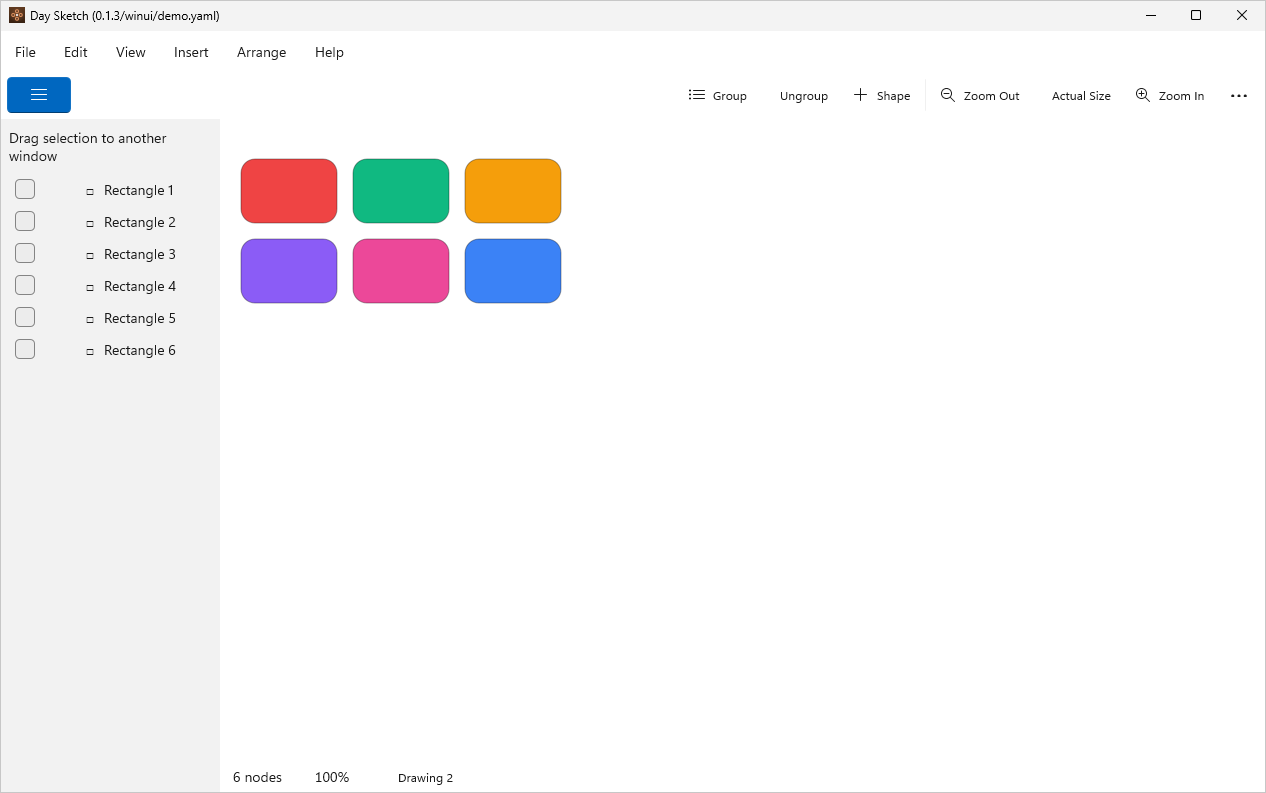
Task: Select the Rectangle 6 list row label
Action: point(140,350)
